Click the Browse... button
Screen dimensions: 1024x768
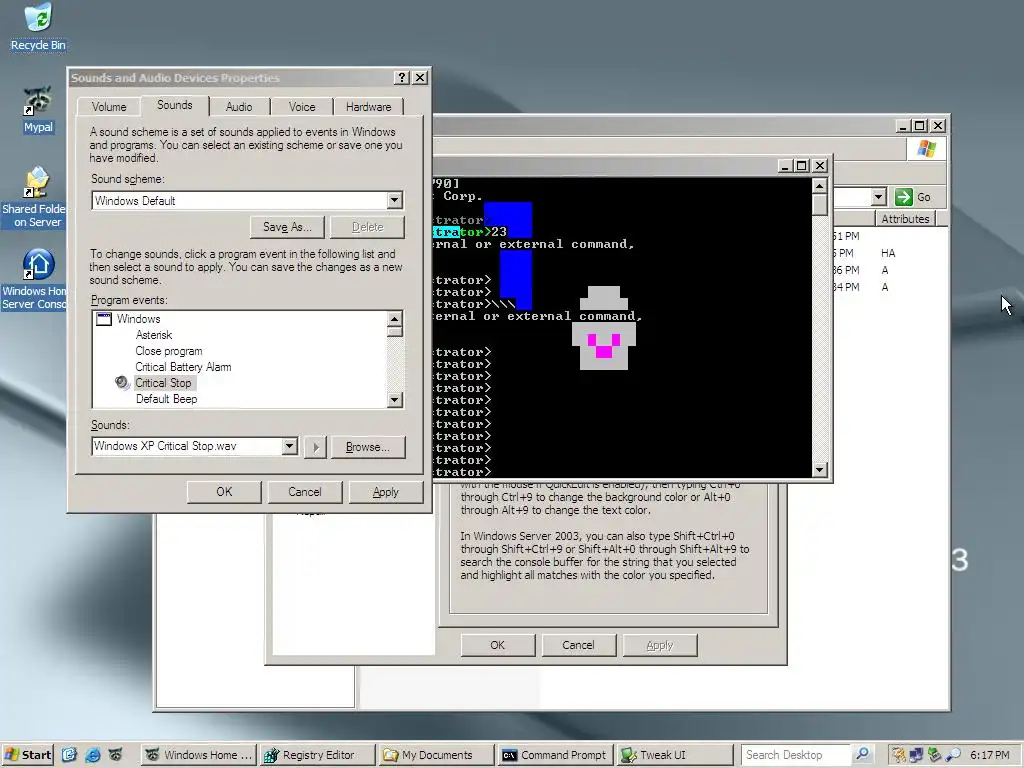368,447
